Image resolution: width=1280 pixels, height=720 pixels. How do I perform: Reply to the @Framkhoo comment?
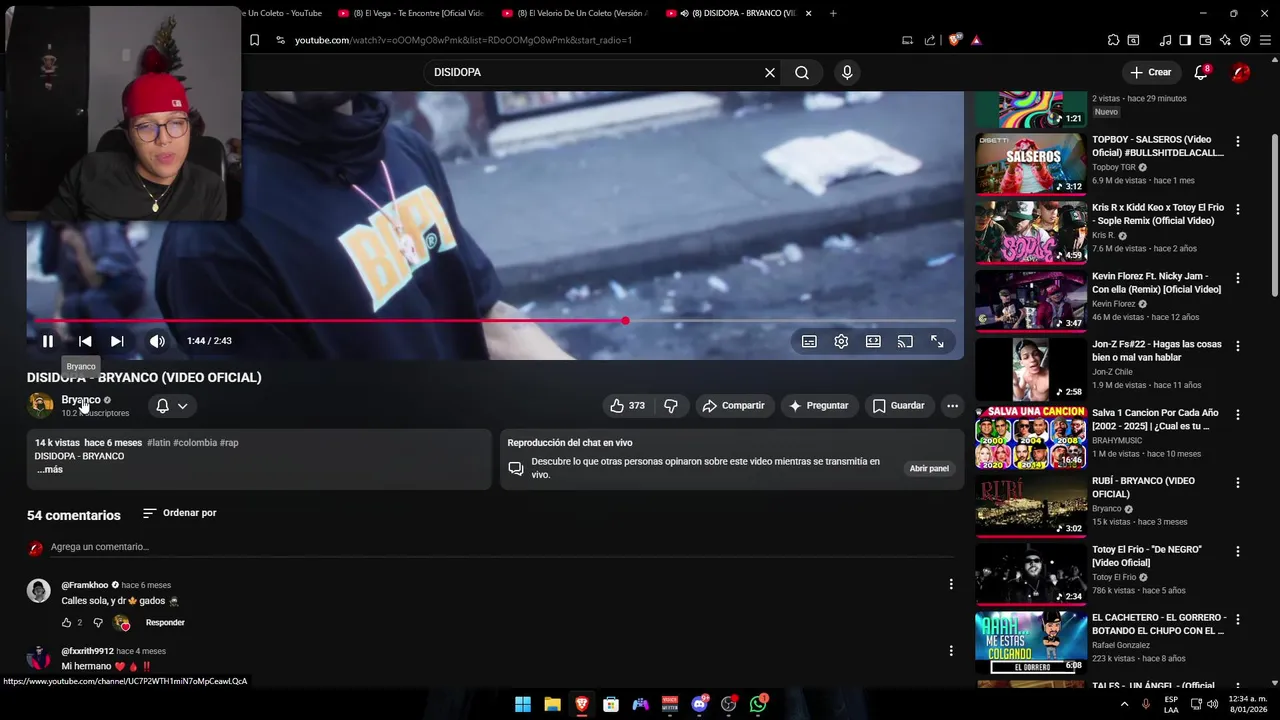point(165,622)
